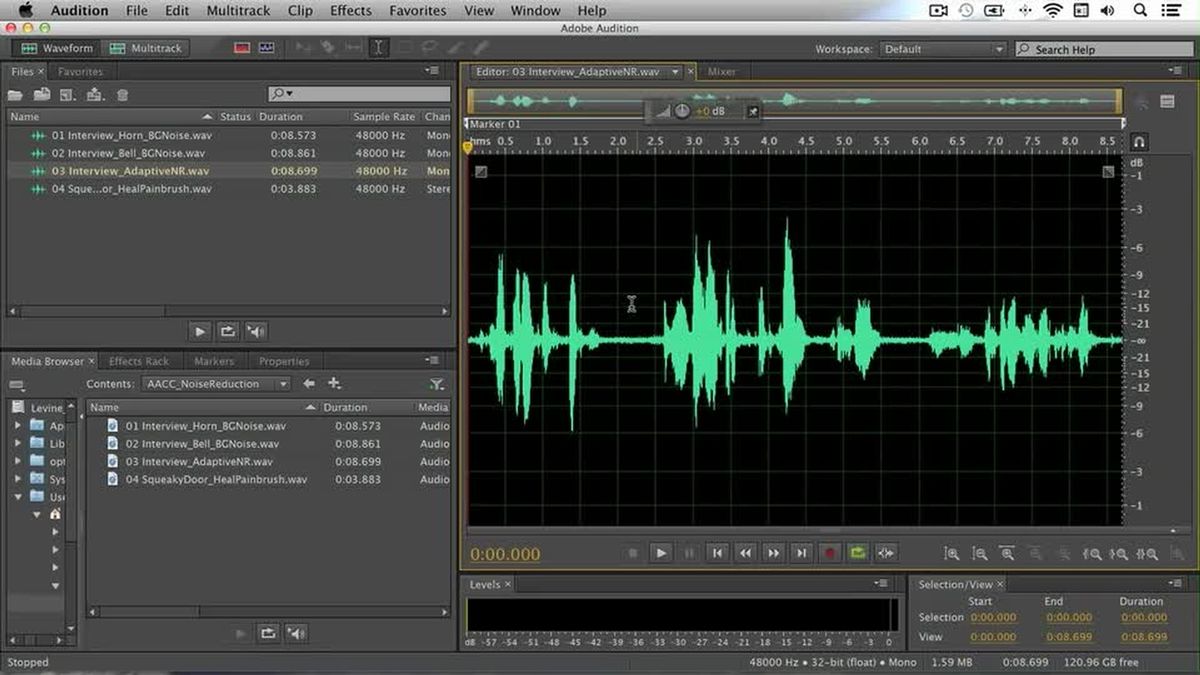Expand the Sys folder in tree
The height and width of the screenshot is (675, 1200).
tap(17, 479)
